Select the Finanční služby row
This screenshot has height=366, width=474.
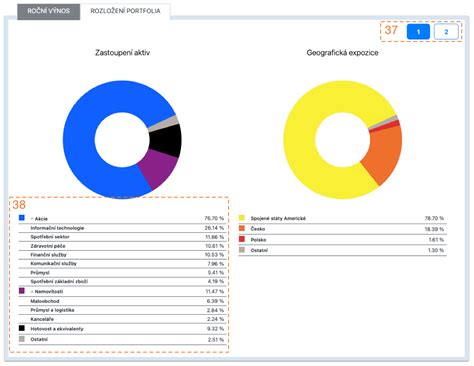click(x=122, y=255)
